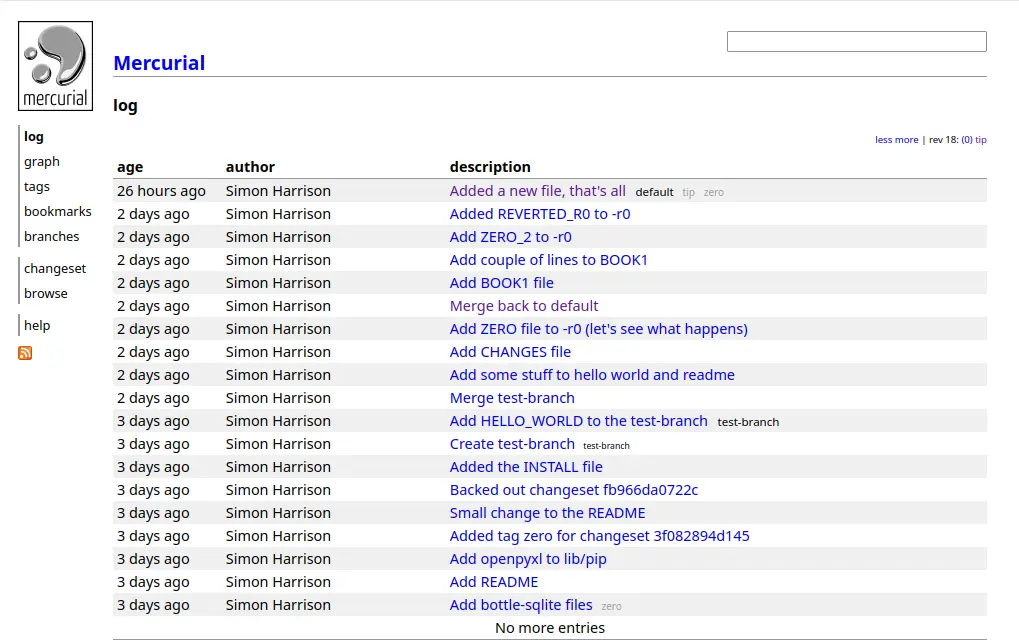Open 'Add HELLO_WORLD to the test-branch' changeset
This screenshot has height=640, width=1019.
coord(578,421)
